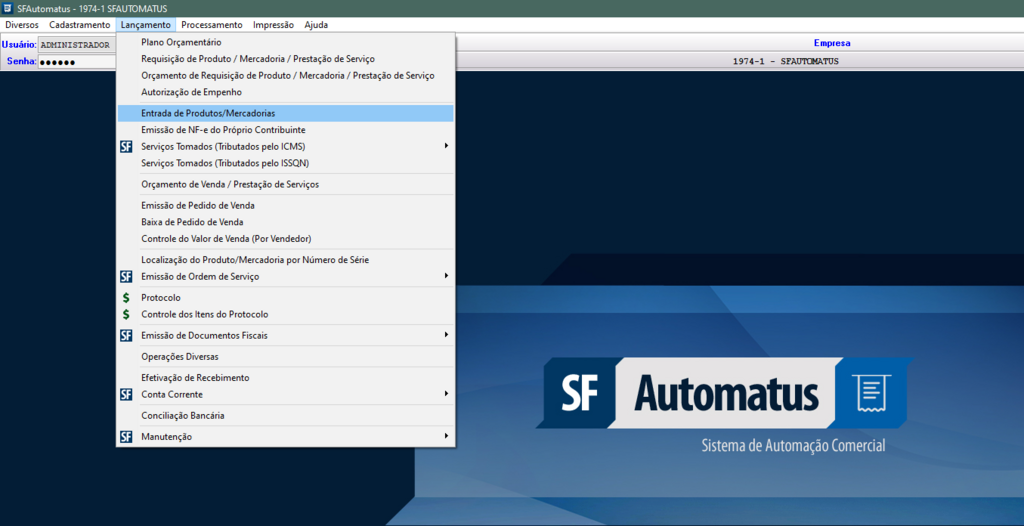
Task: Expand Emissão de Ordem de Serviço submenu arrow
Action: click(446, 276)
